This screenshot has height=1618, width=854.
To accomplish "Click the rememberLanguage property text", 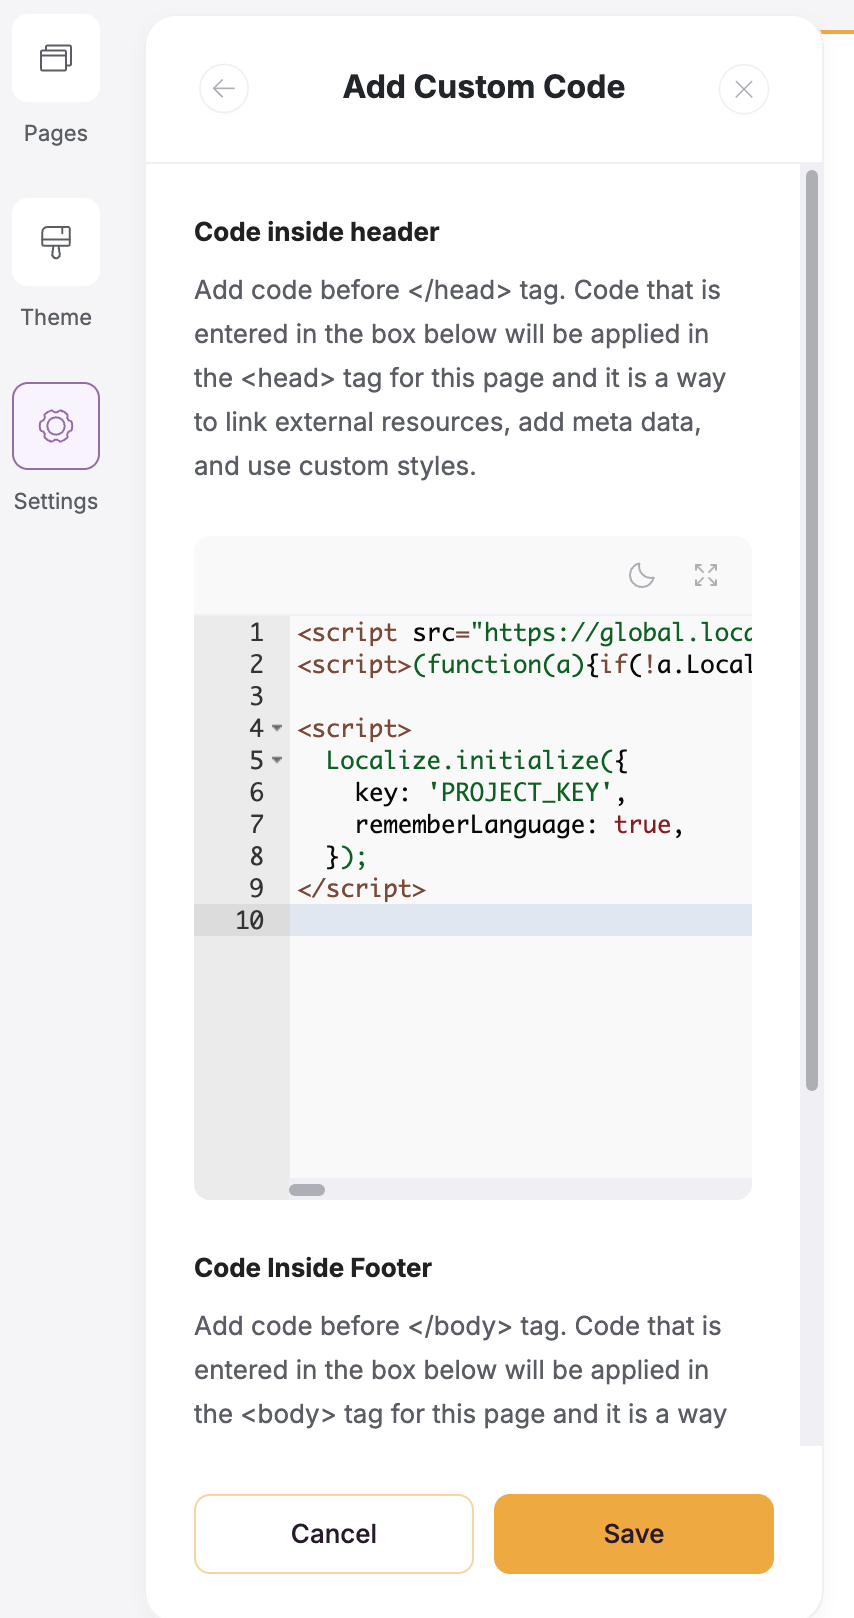I will 469,825.
